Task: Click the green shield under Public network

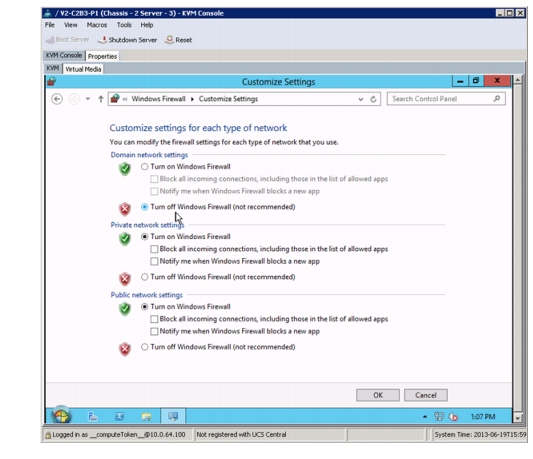Action: coord(125,309)
